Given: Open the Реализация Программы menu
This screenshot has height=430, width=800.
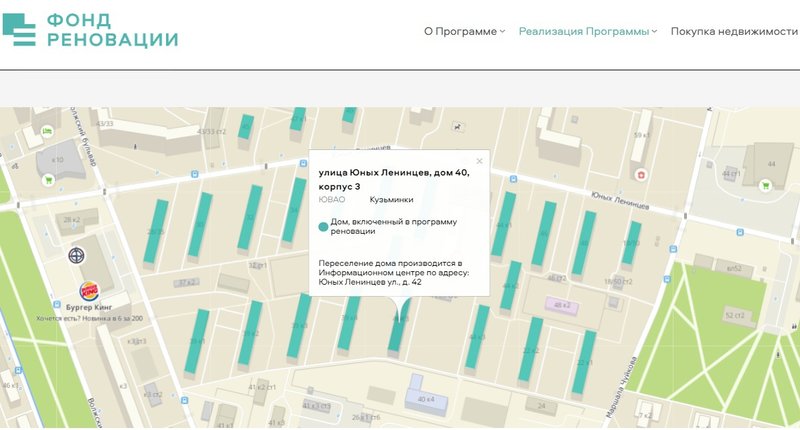Looking at the screenshot, I should [583, 31].
